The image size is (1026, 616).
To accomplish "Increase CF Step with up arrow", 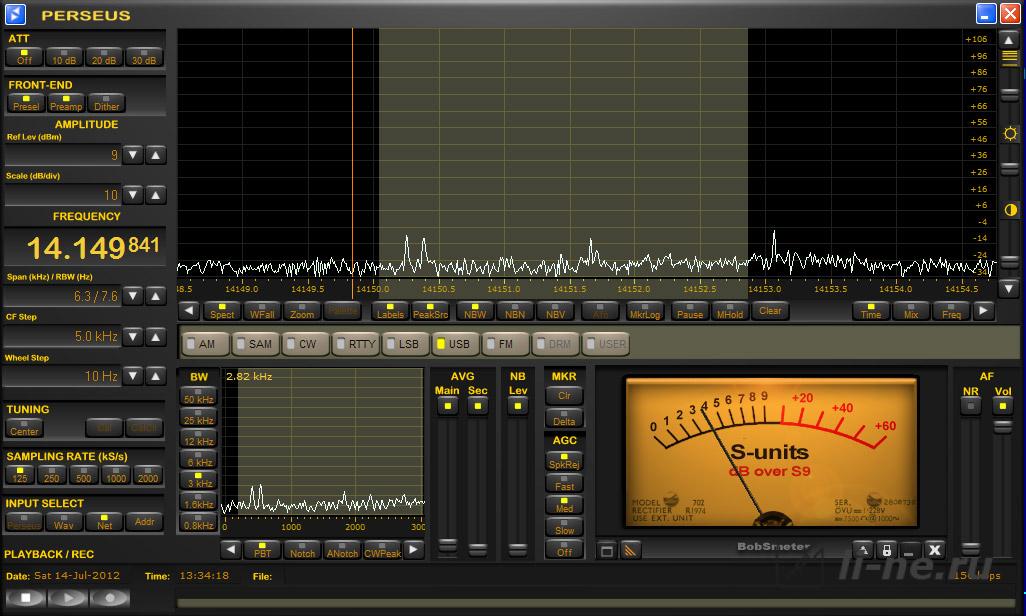I will point(156,336).
